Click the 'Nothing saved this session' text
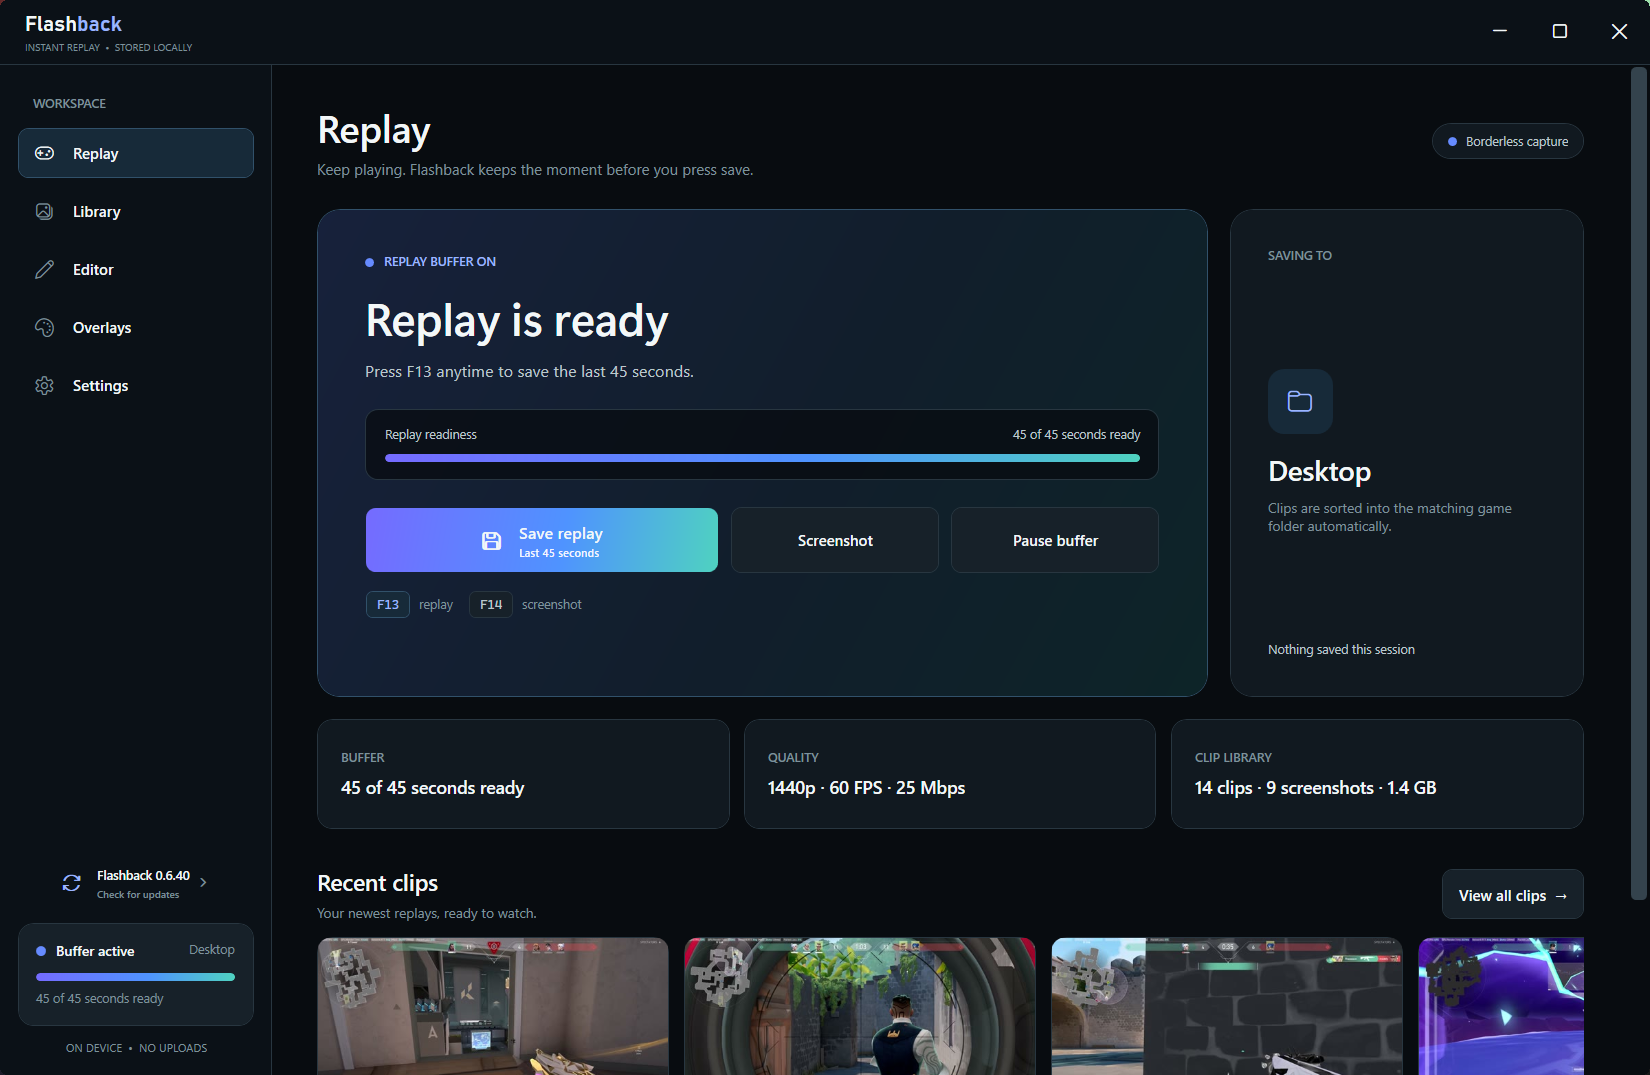Screen dimensions: 1650x1075 click(1341, 649)
